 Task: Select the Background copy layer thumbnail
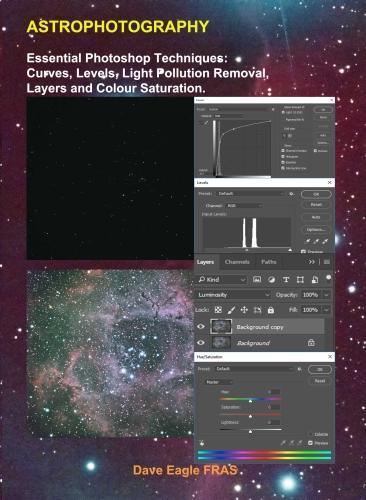221,326
